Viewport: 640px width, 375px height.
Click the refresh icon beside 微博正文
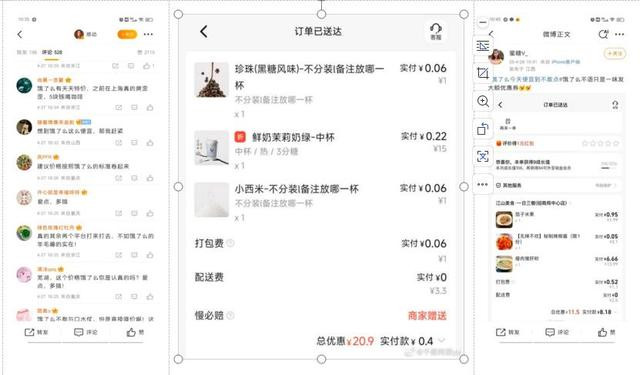tap(603, 34)
